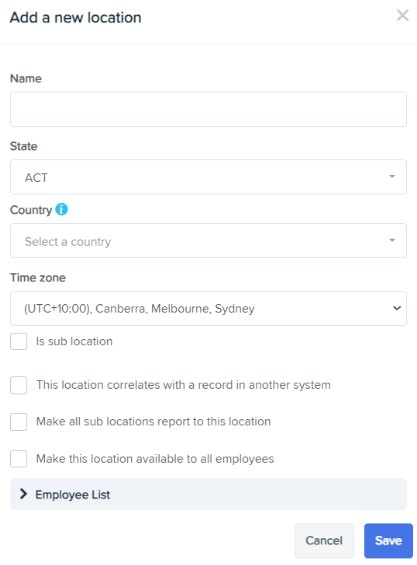The image size is (417, 565).
Task: Click the Name field label
Action: point(26,78)
